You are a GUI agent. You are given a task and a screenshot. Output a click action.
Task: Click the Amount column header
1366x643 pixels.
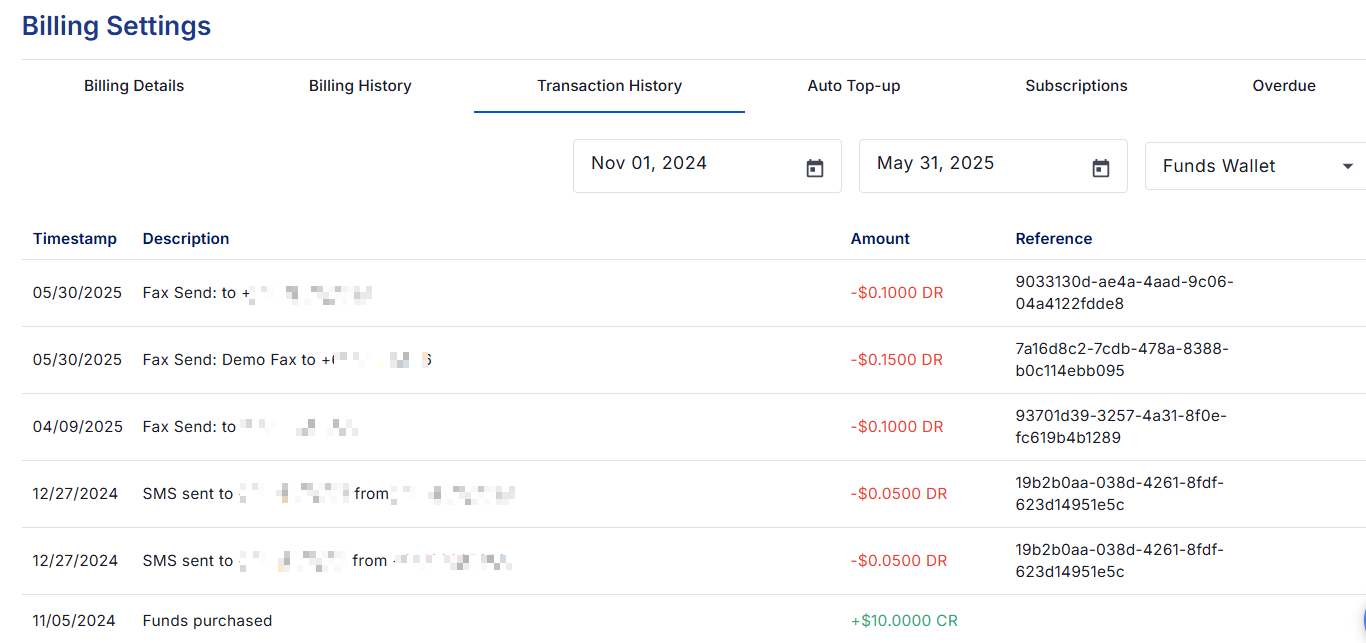[880, 239]
